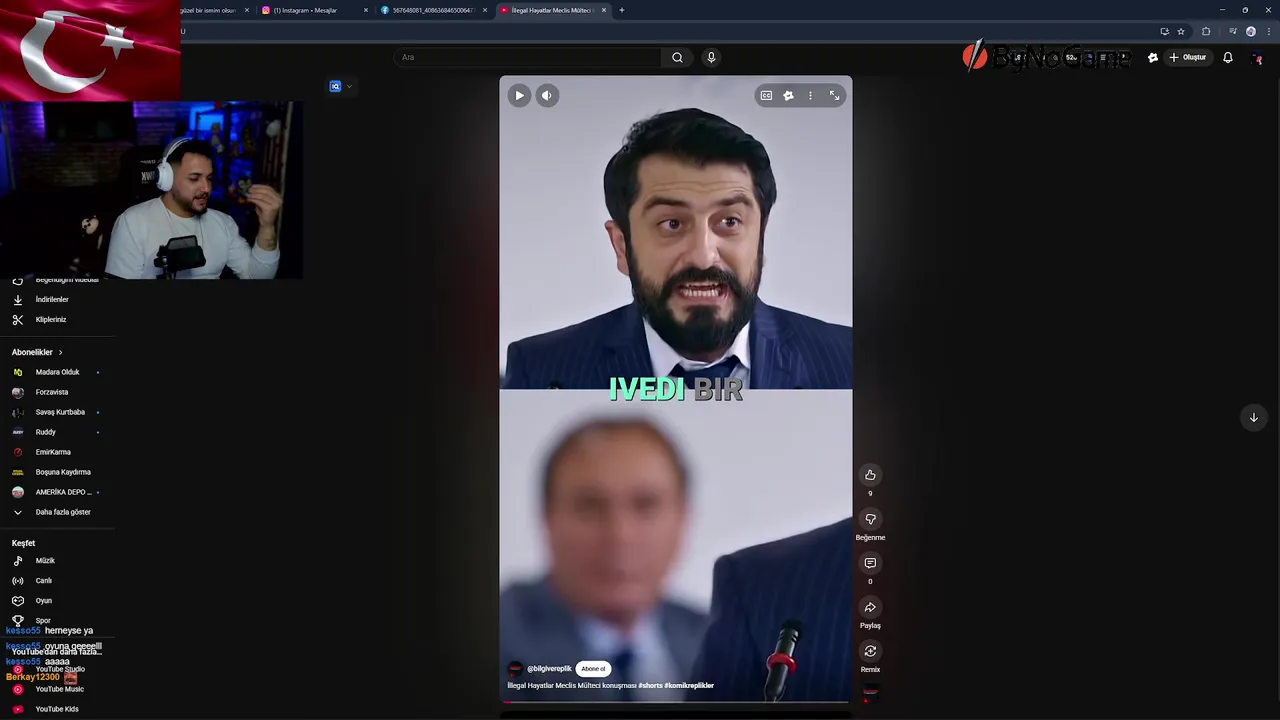Seek on the Short's progress bar
1280x720 pixels.
pos(676,702)
